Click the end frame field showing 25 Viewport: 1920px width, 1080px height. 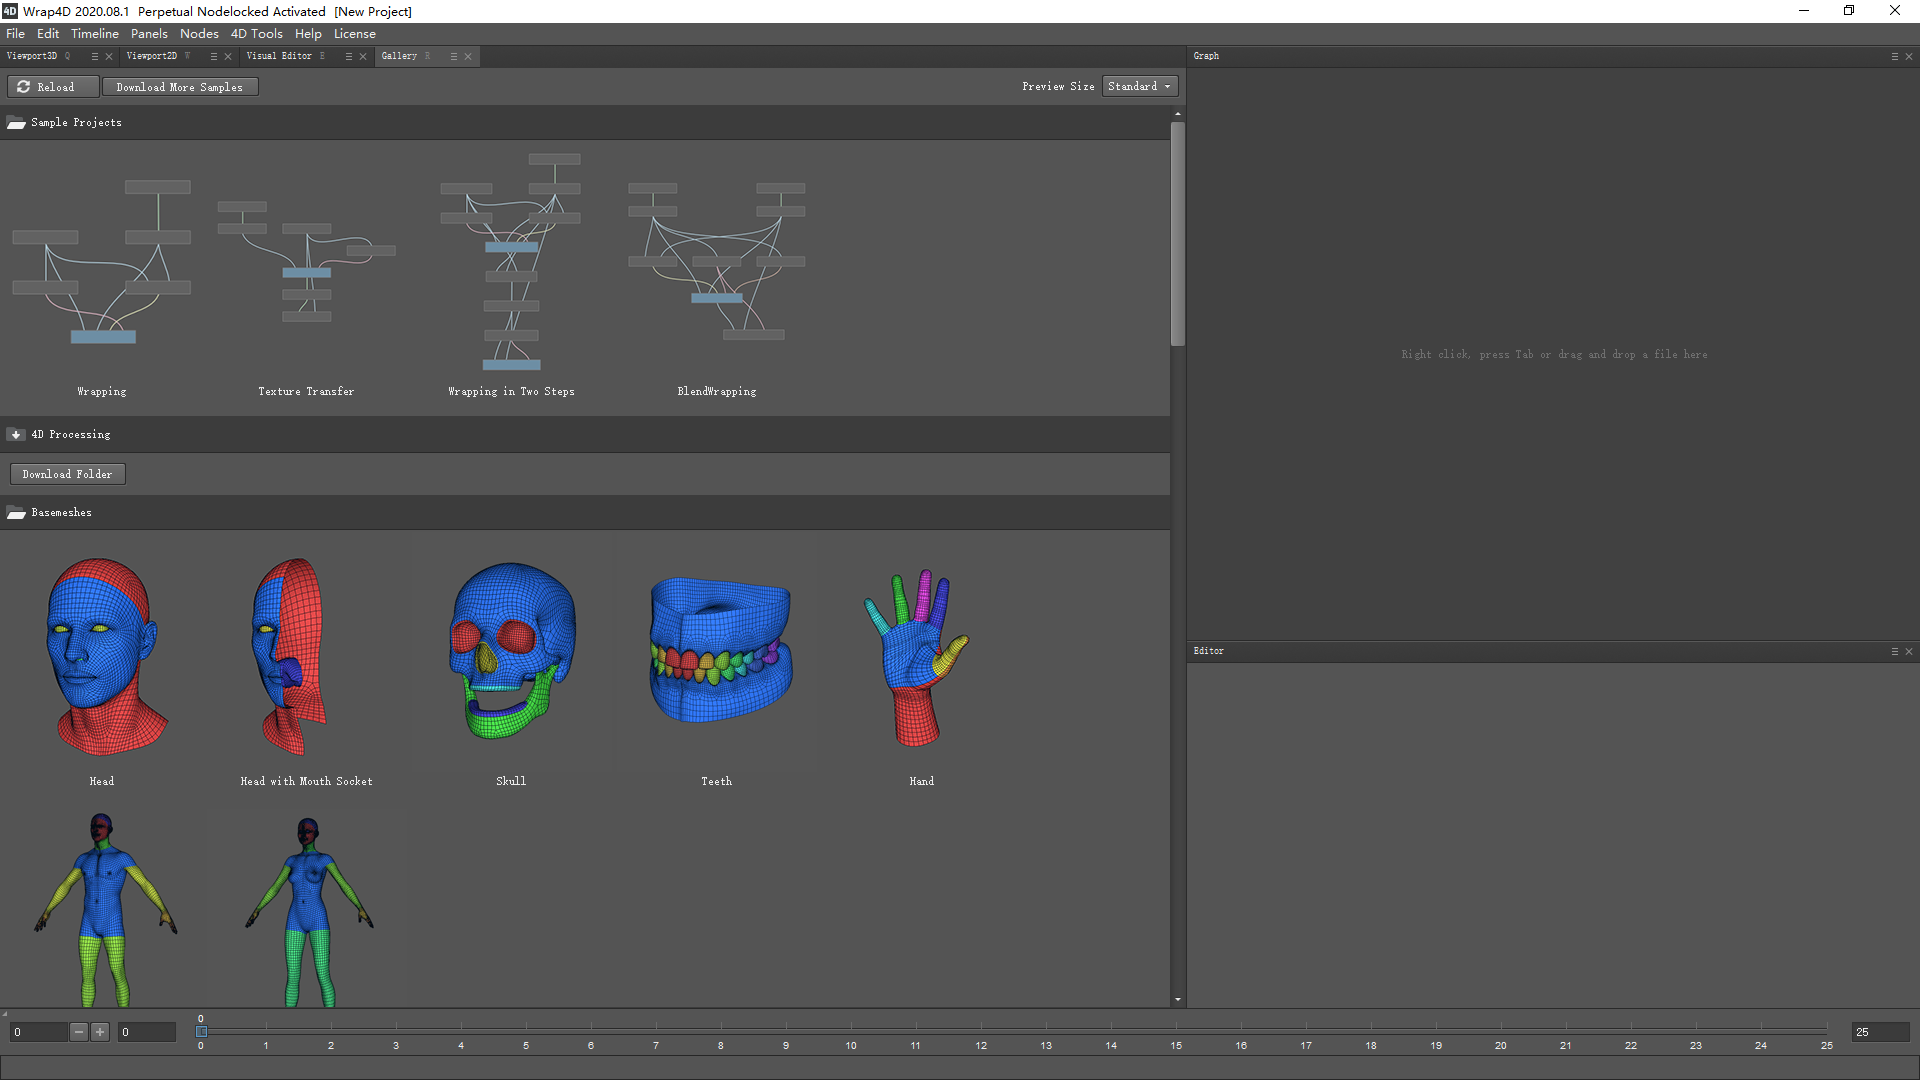pos(1879,1032)
